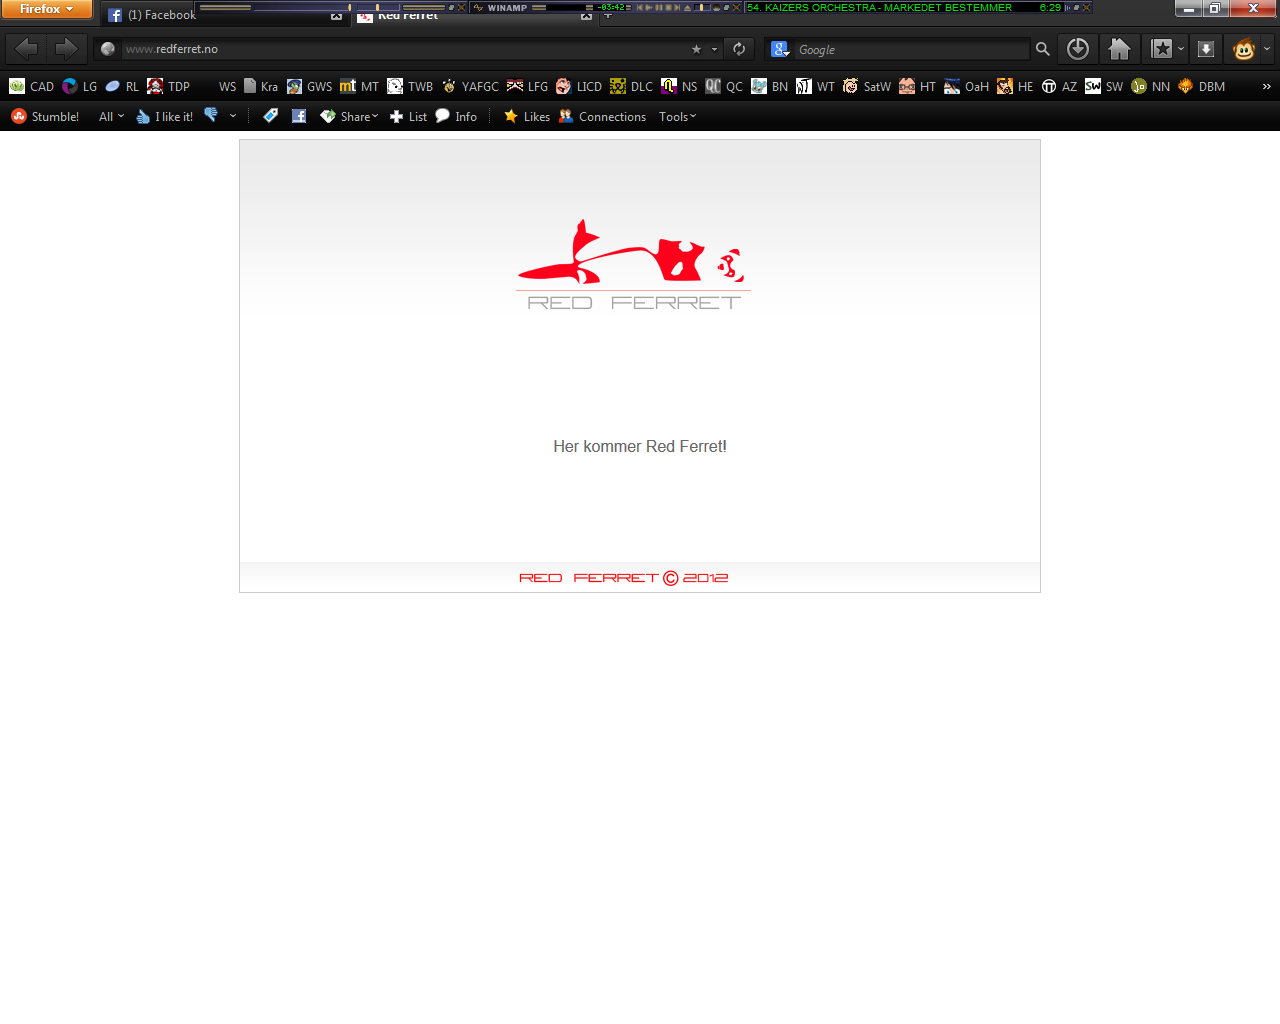The image size is (1280, 1024).
Task: Open the RL bookmark
Action: tap(122, 87)
